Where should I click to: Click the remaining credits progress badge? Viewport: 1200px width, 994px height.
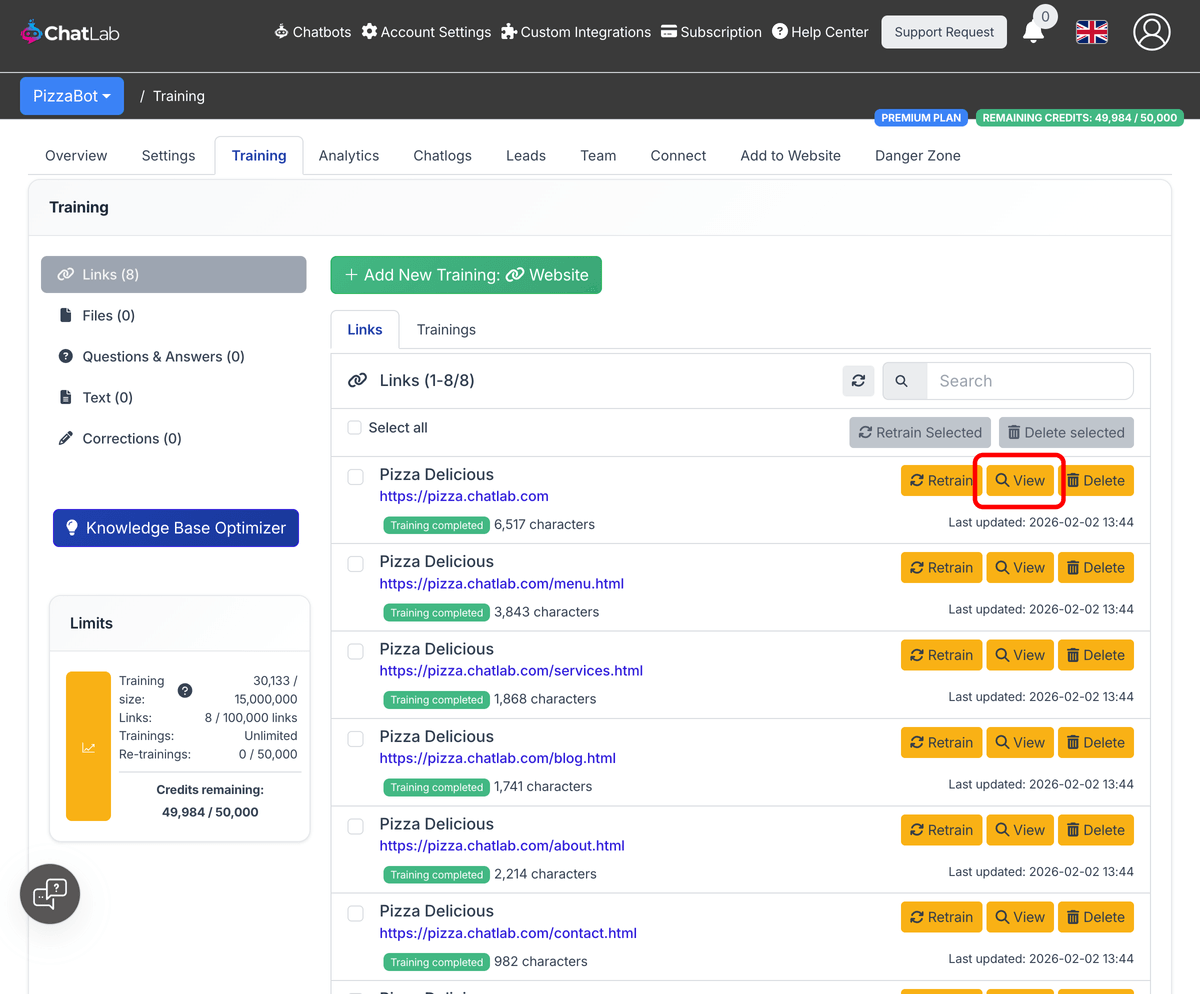(x=1080, y=117)
